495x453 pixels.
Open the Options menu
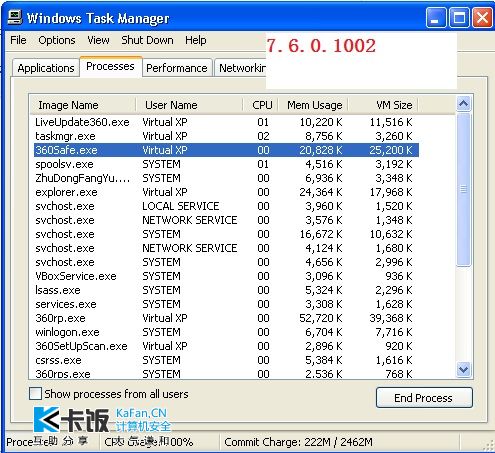57,40
